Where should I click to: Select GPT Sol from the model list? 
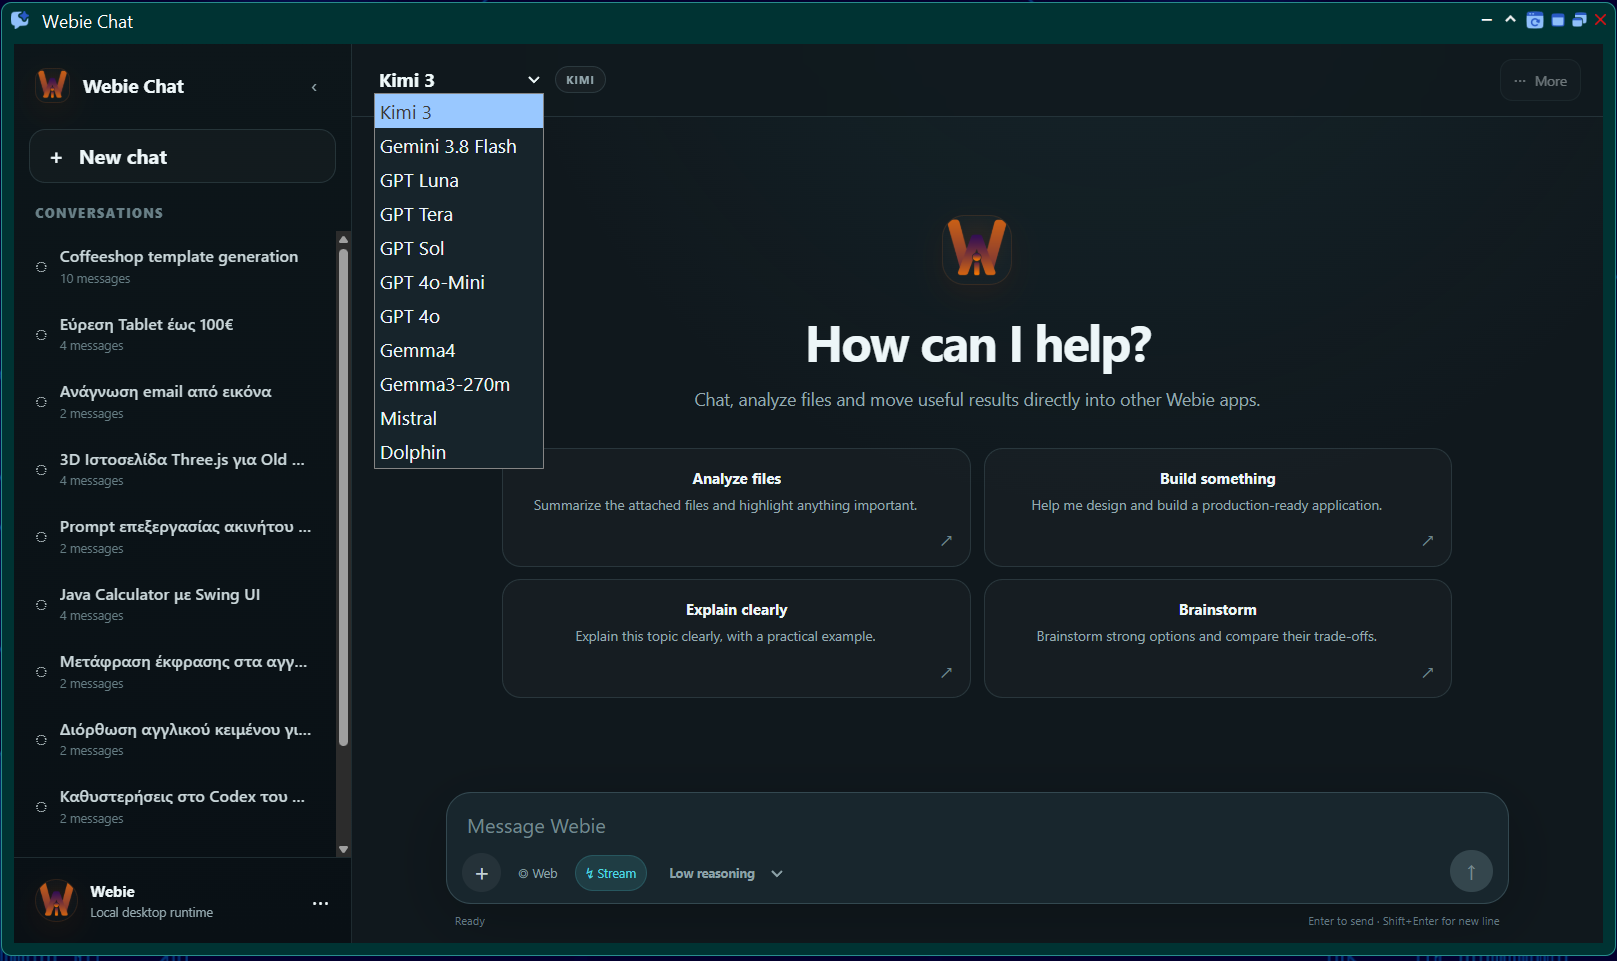coord(459,248)
